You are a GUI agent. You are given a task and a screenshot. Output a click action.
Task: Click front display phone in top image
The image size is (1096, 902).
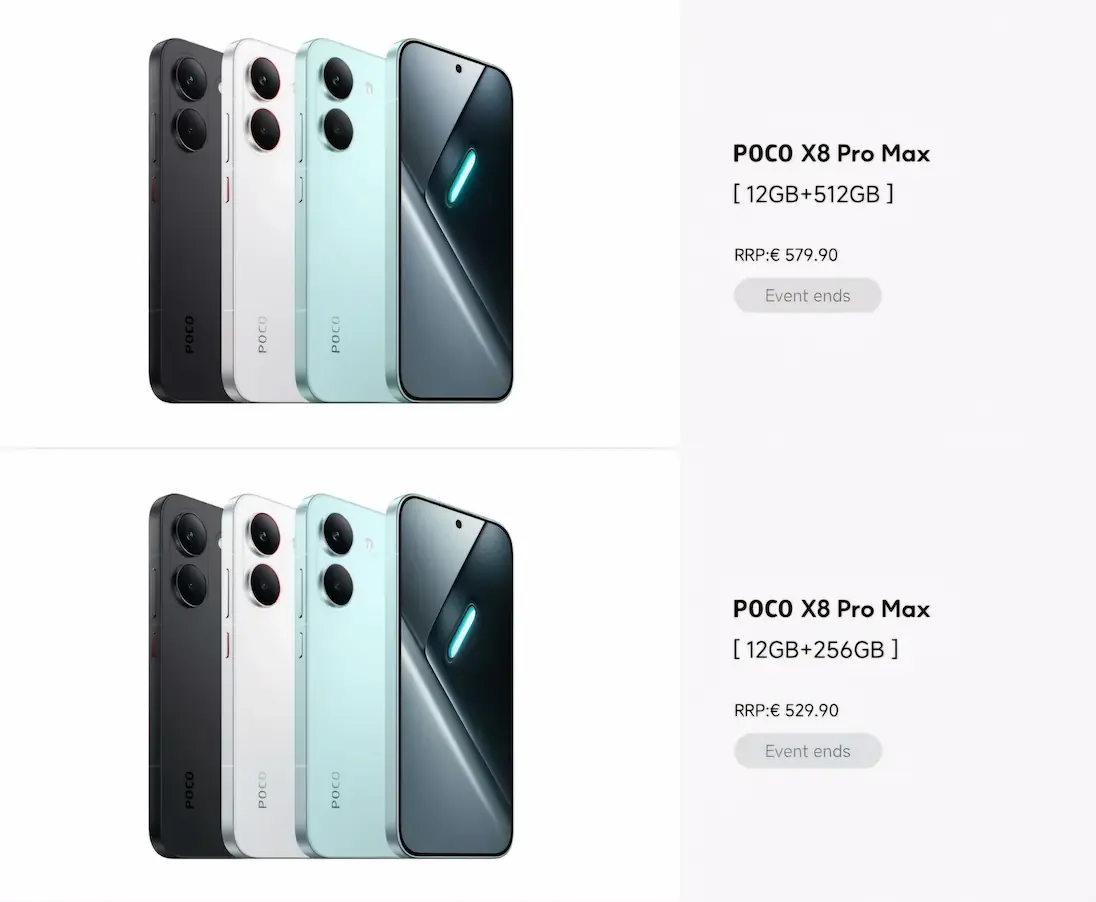(455, 220)
